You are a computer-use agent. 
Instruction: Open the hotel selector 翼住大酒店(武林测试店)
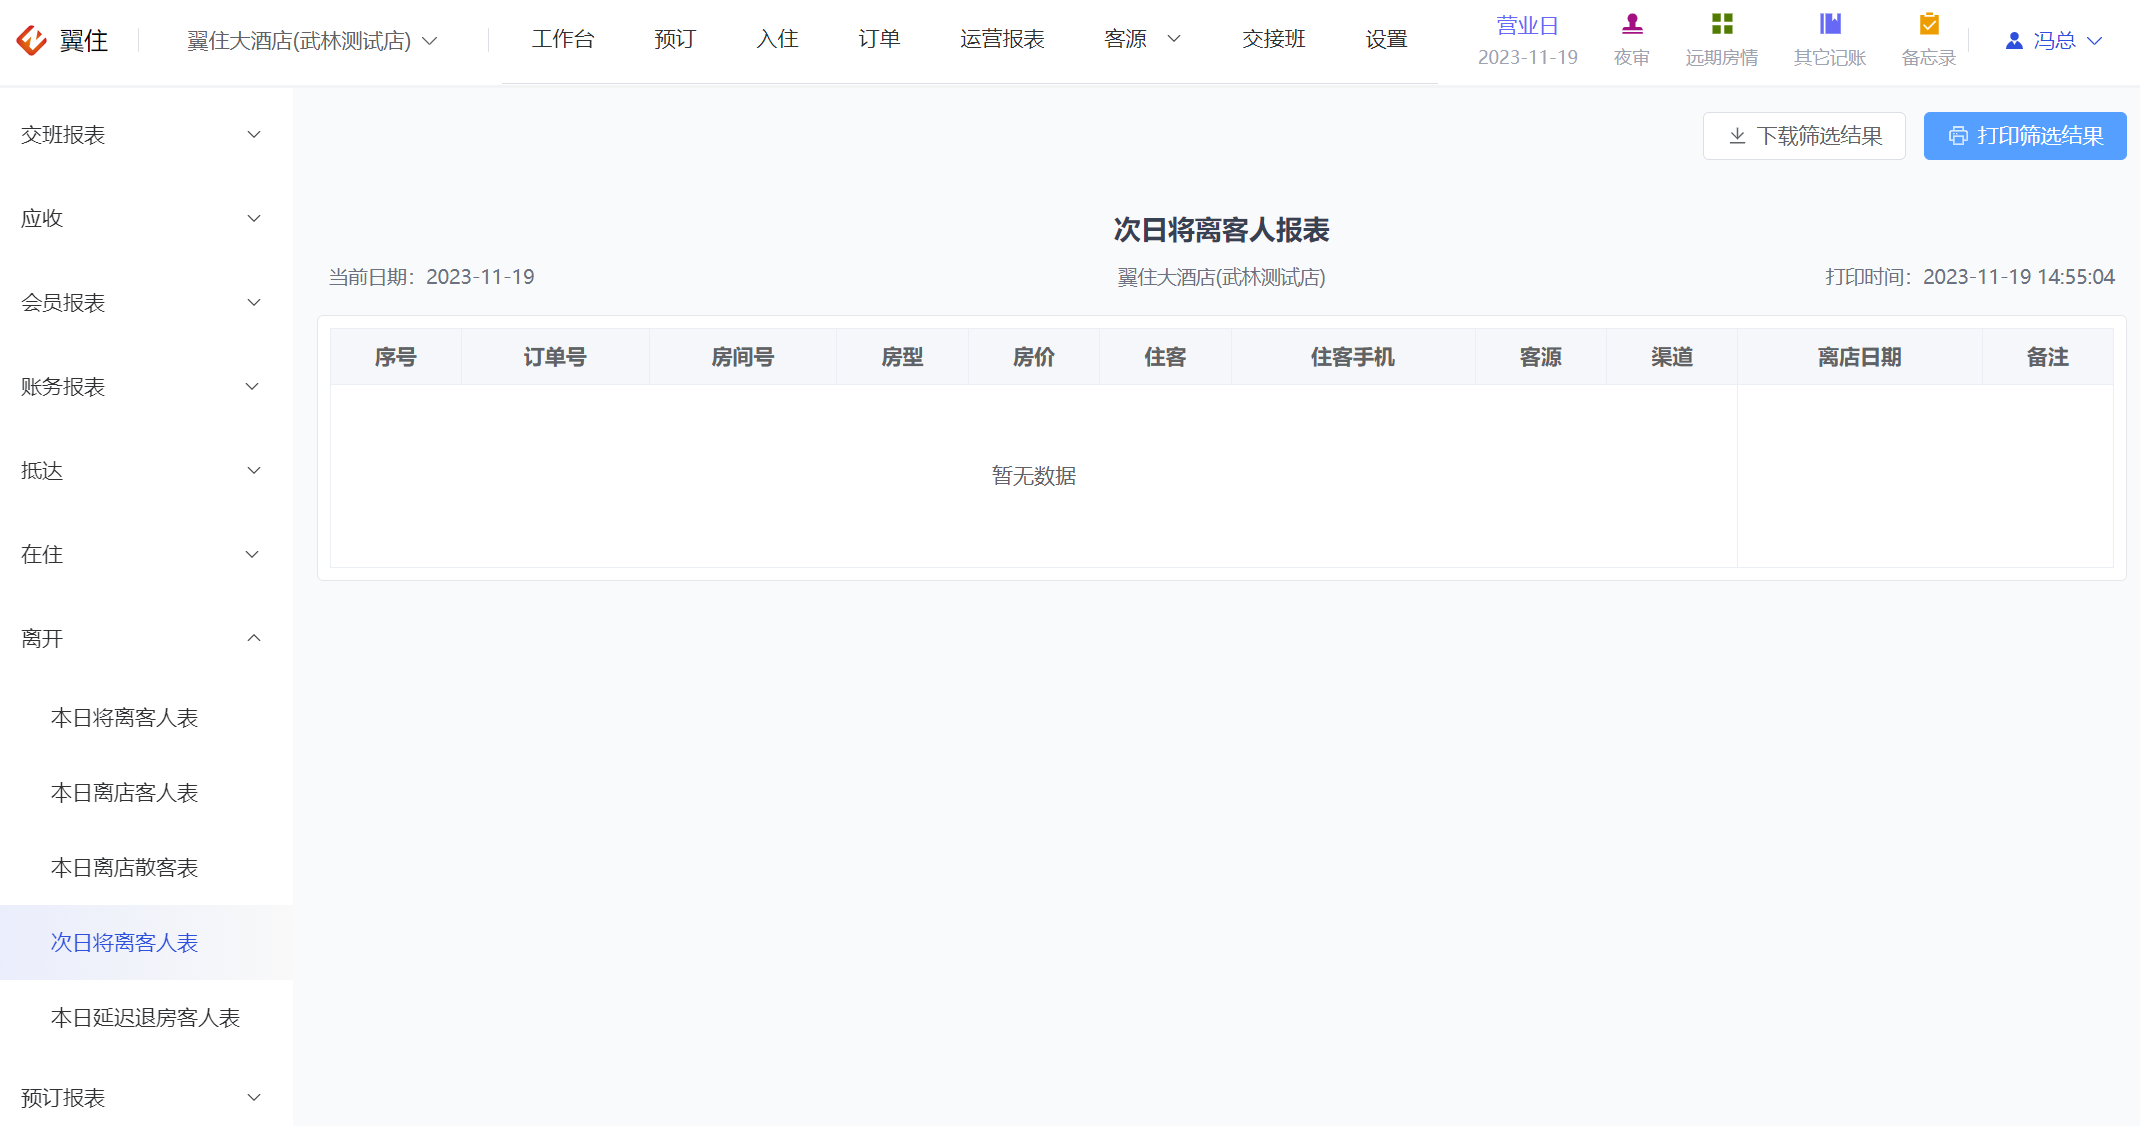coord(312,41)
